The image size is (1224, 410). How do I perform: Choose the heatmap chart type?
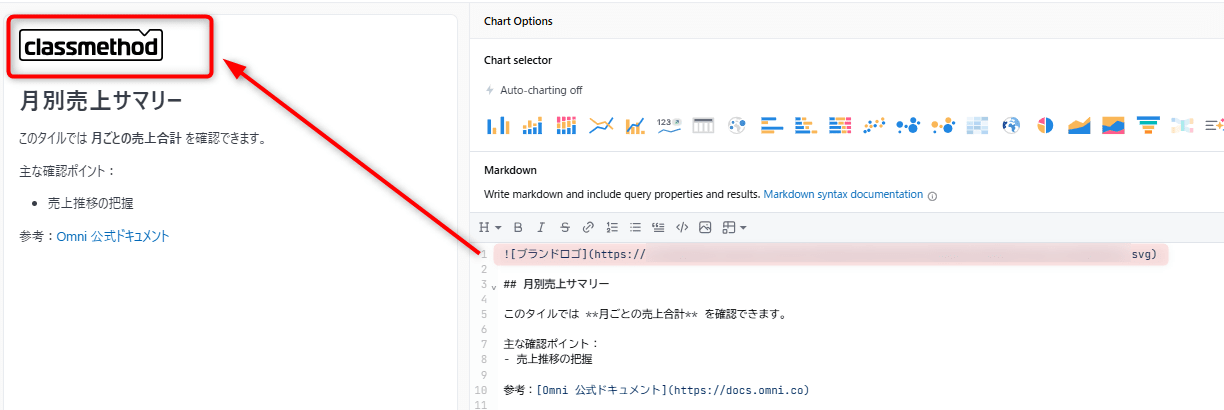pyautogui.click(x=977, y=126)
